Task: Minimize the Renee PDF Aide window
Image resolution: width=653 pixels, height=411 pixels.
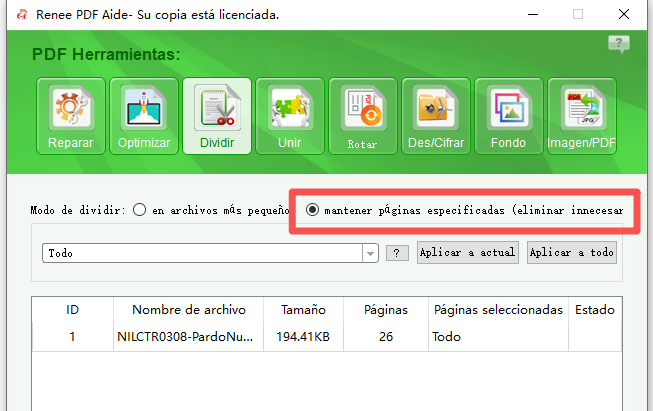Action: pos(533,15)
